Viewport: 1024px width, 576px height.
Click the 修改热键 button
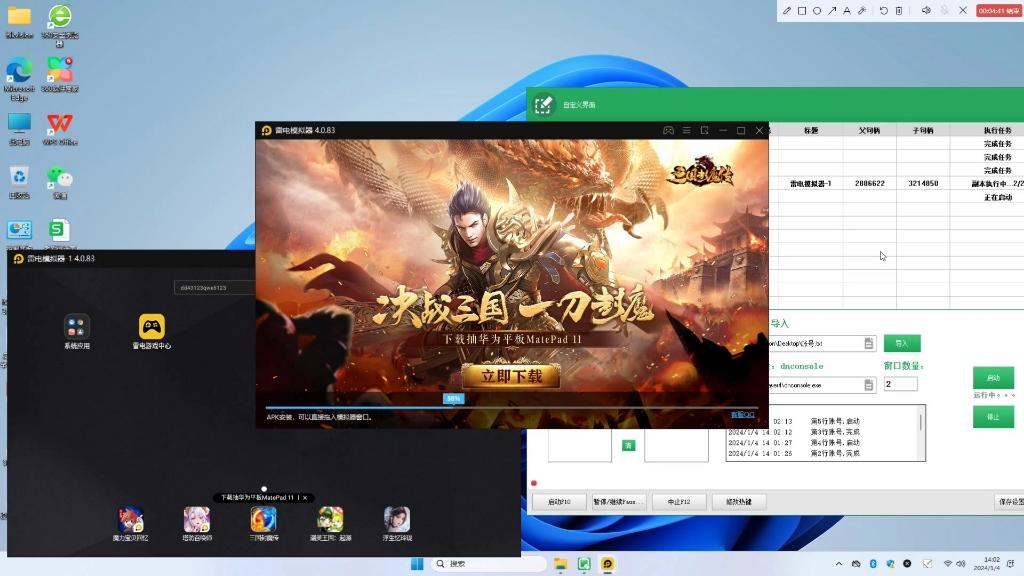tap(739, 502)
